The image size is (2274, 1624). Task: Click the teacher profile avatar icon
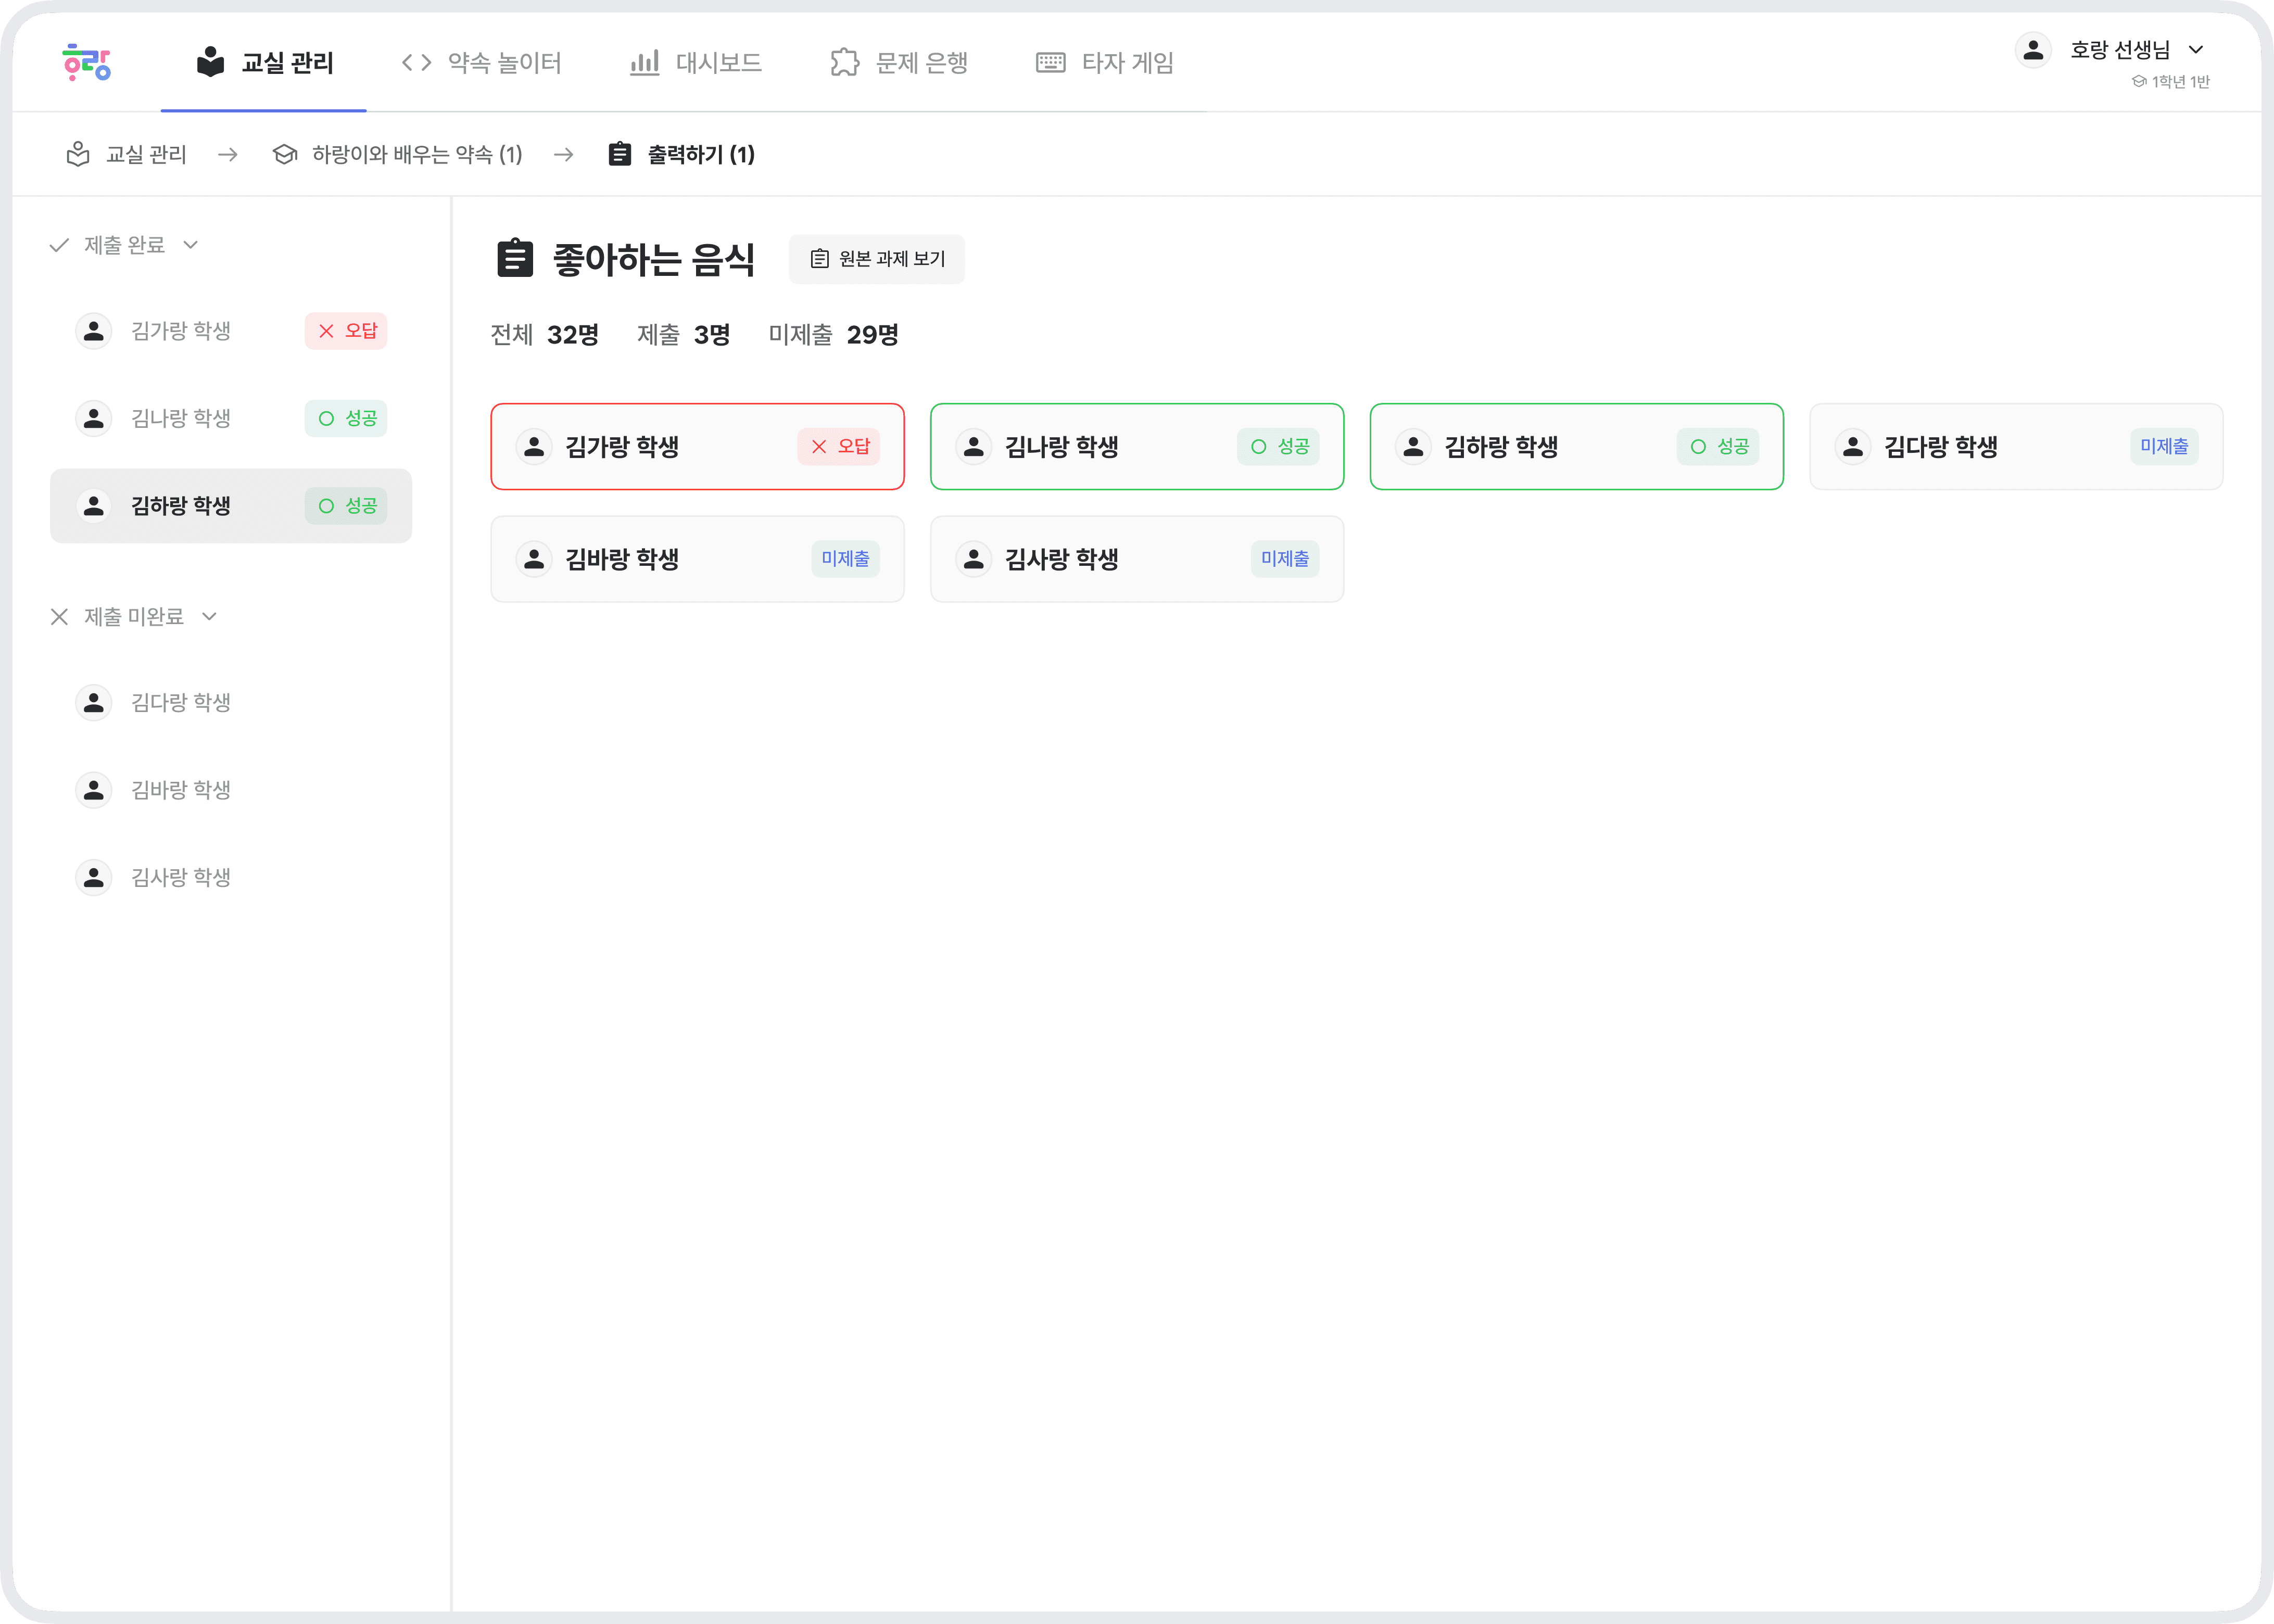(x=2033, y=50)
